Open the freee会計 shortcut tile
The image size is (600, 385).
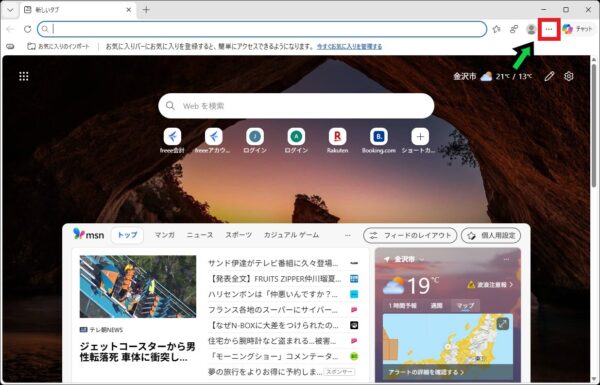(x=172, y=141)
